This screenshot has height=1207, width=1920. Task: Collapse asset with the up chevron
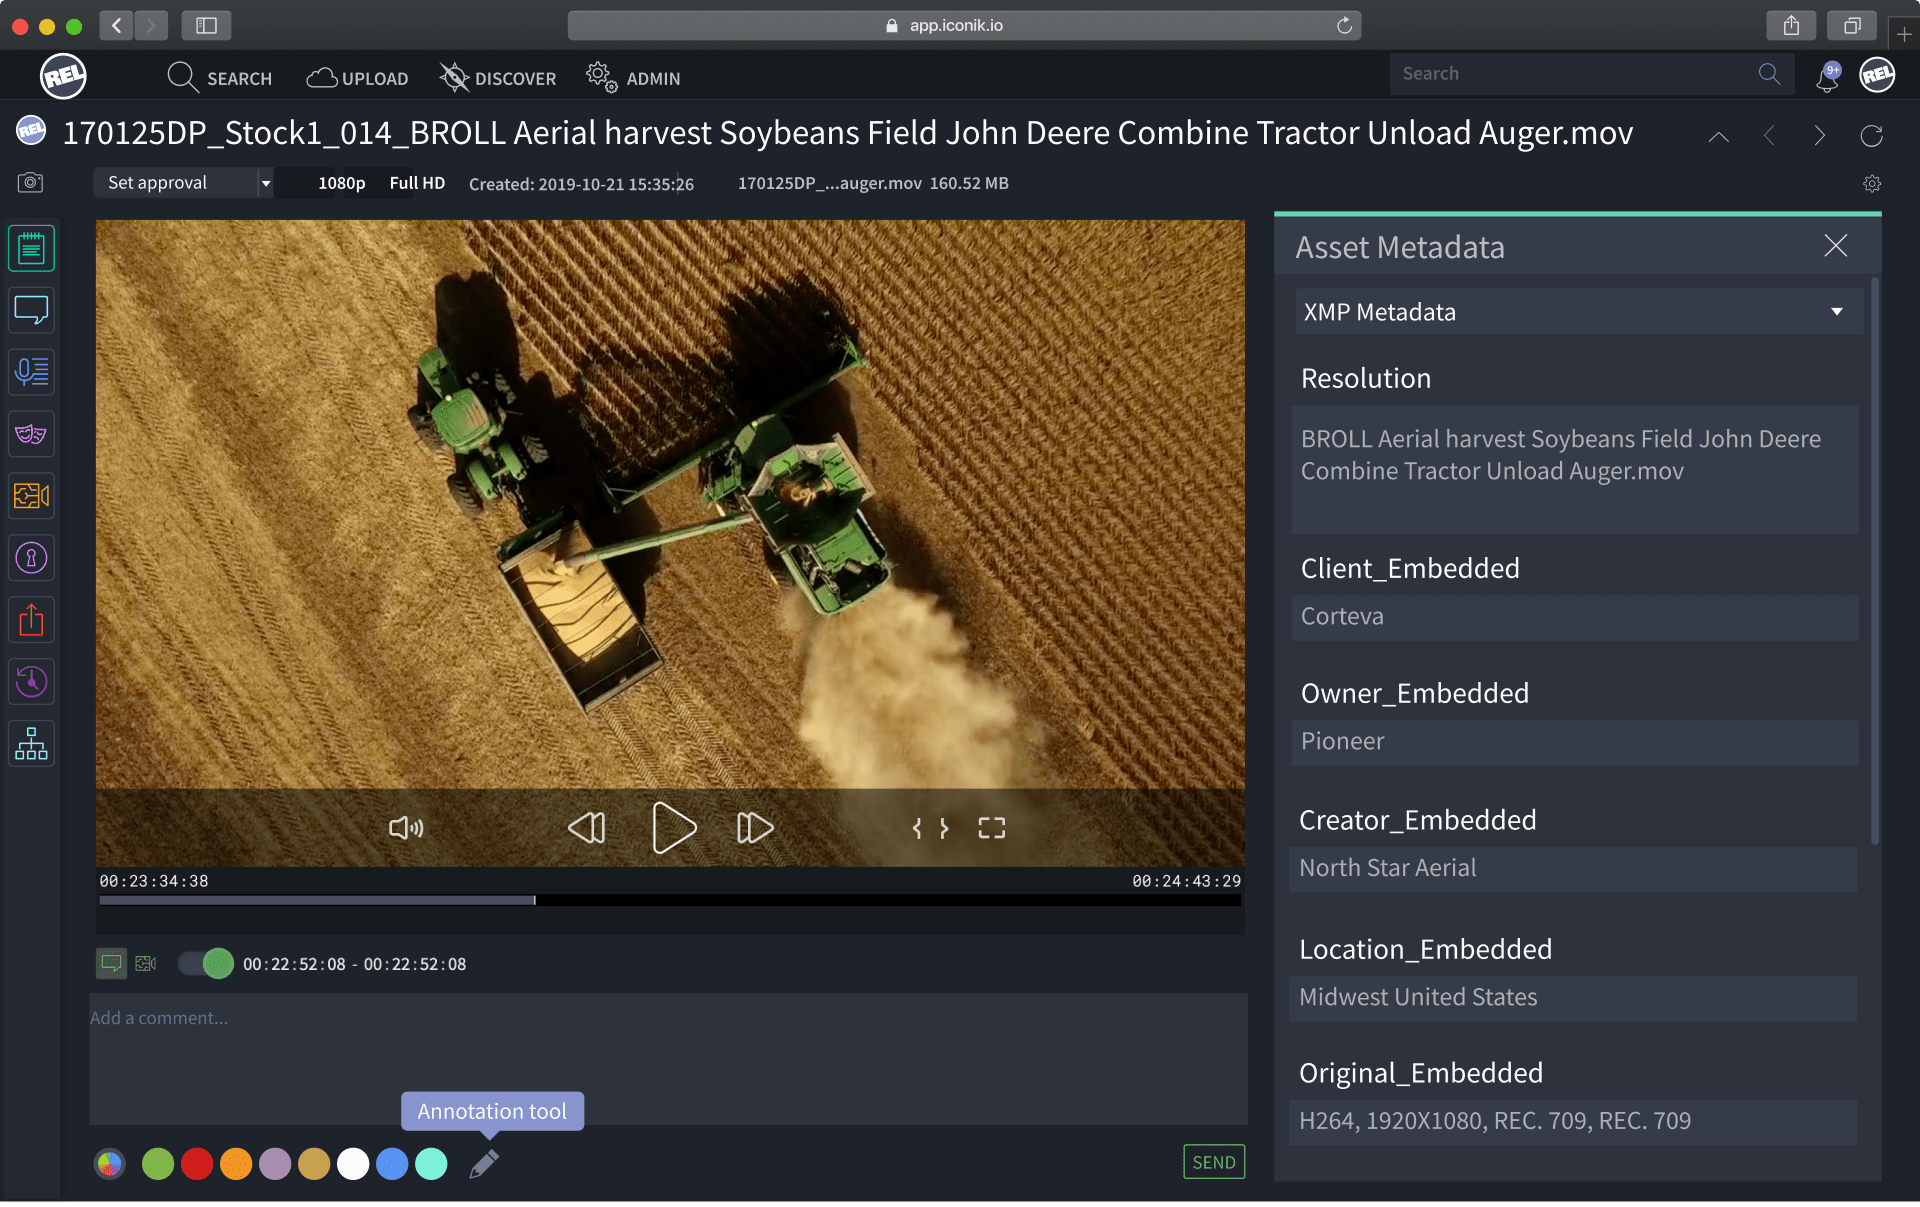pyautogui.click(x=1718, y=136)
